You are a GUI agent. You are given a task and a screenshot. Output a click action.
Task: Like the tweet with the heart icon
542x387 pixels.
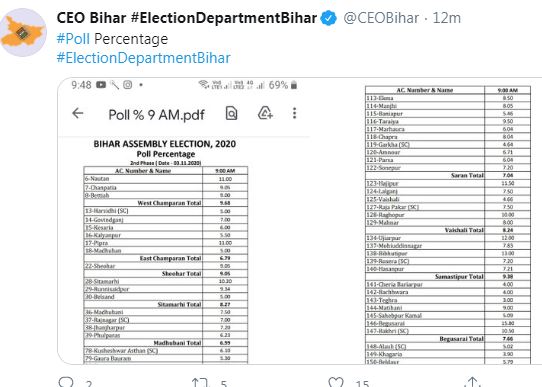pyautogui.click(x=336, y=383)
